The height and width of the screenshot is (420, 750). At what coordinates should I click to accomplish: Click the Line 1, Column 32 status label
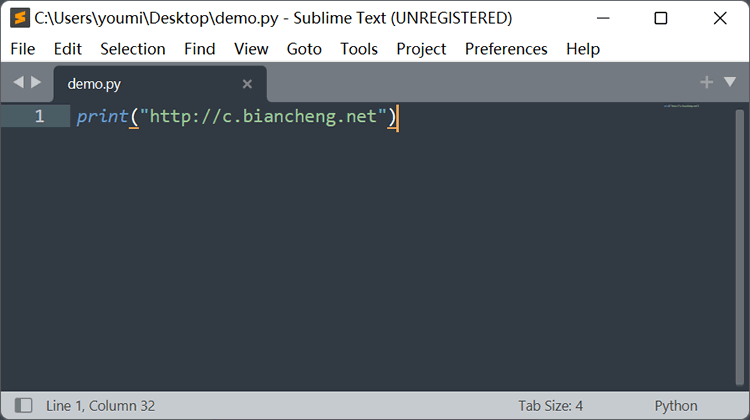[x=100, y=406]
